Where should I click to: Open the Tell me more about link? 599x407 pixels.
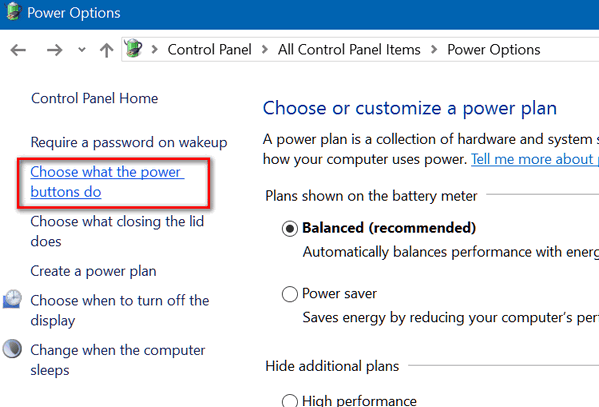click(x=535, y=159)
